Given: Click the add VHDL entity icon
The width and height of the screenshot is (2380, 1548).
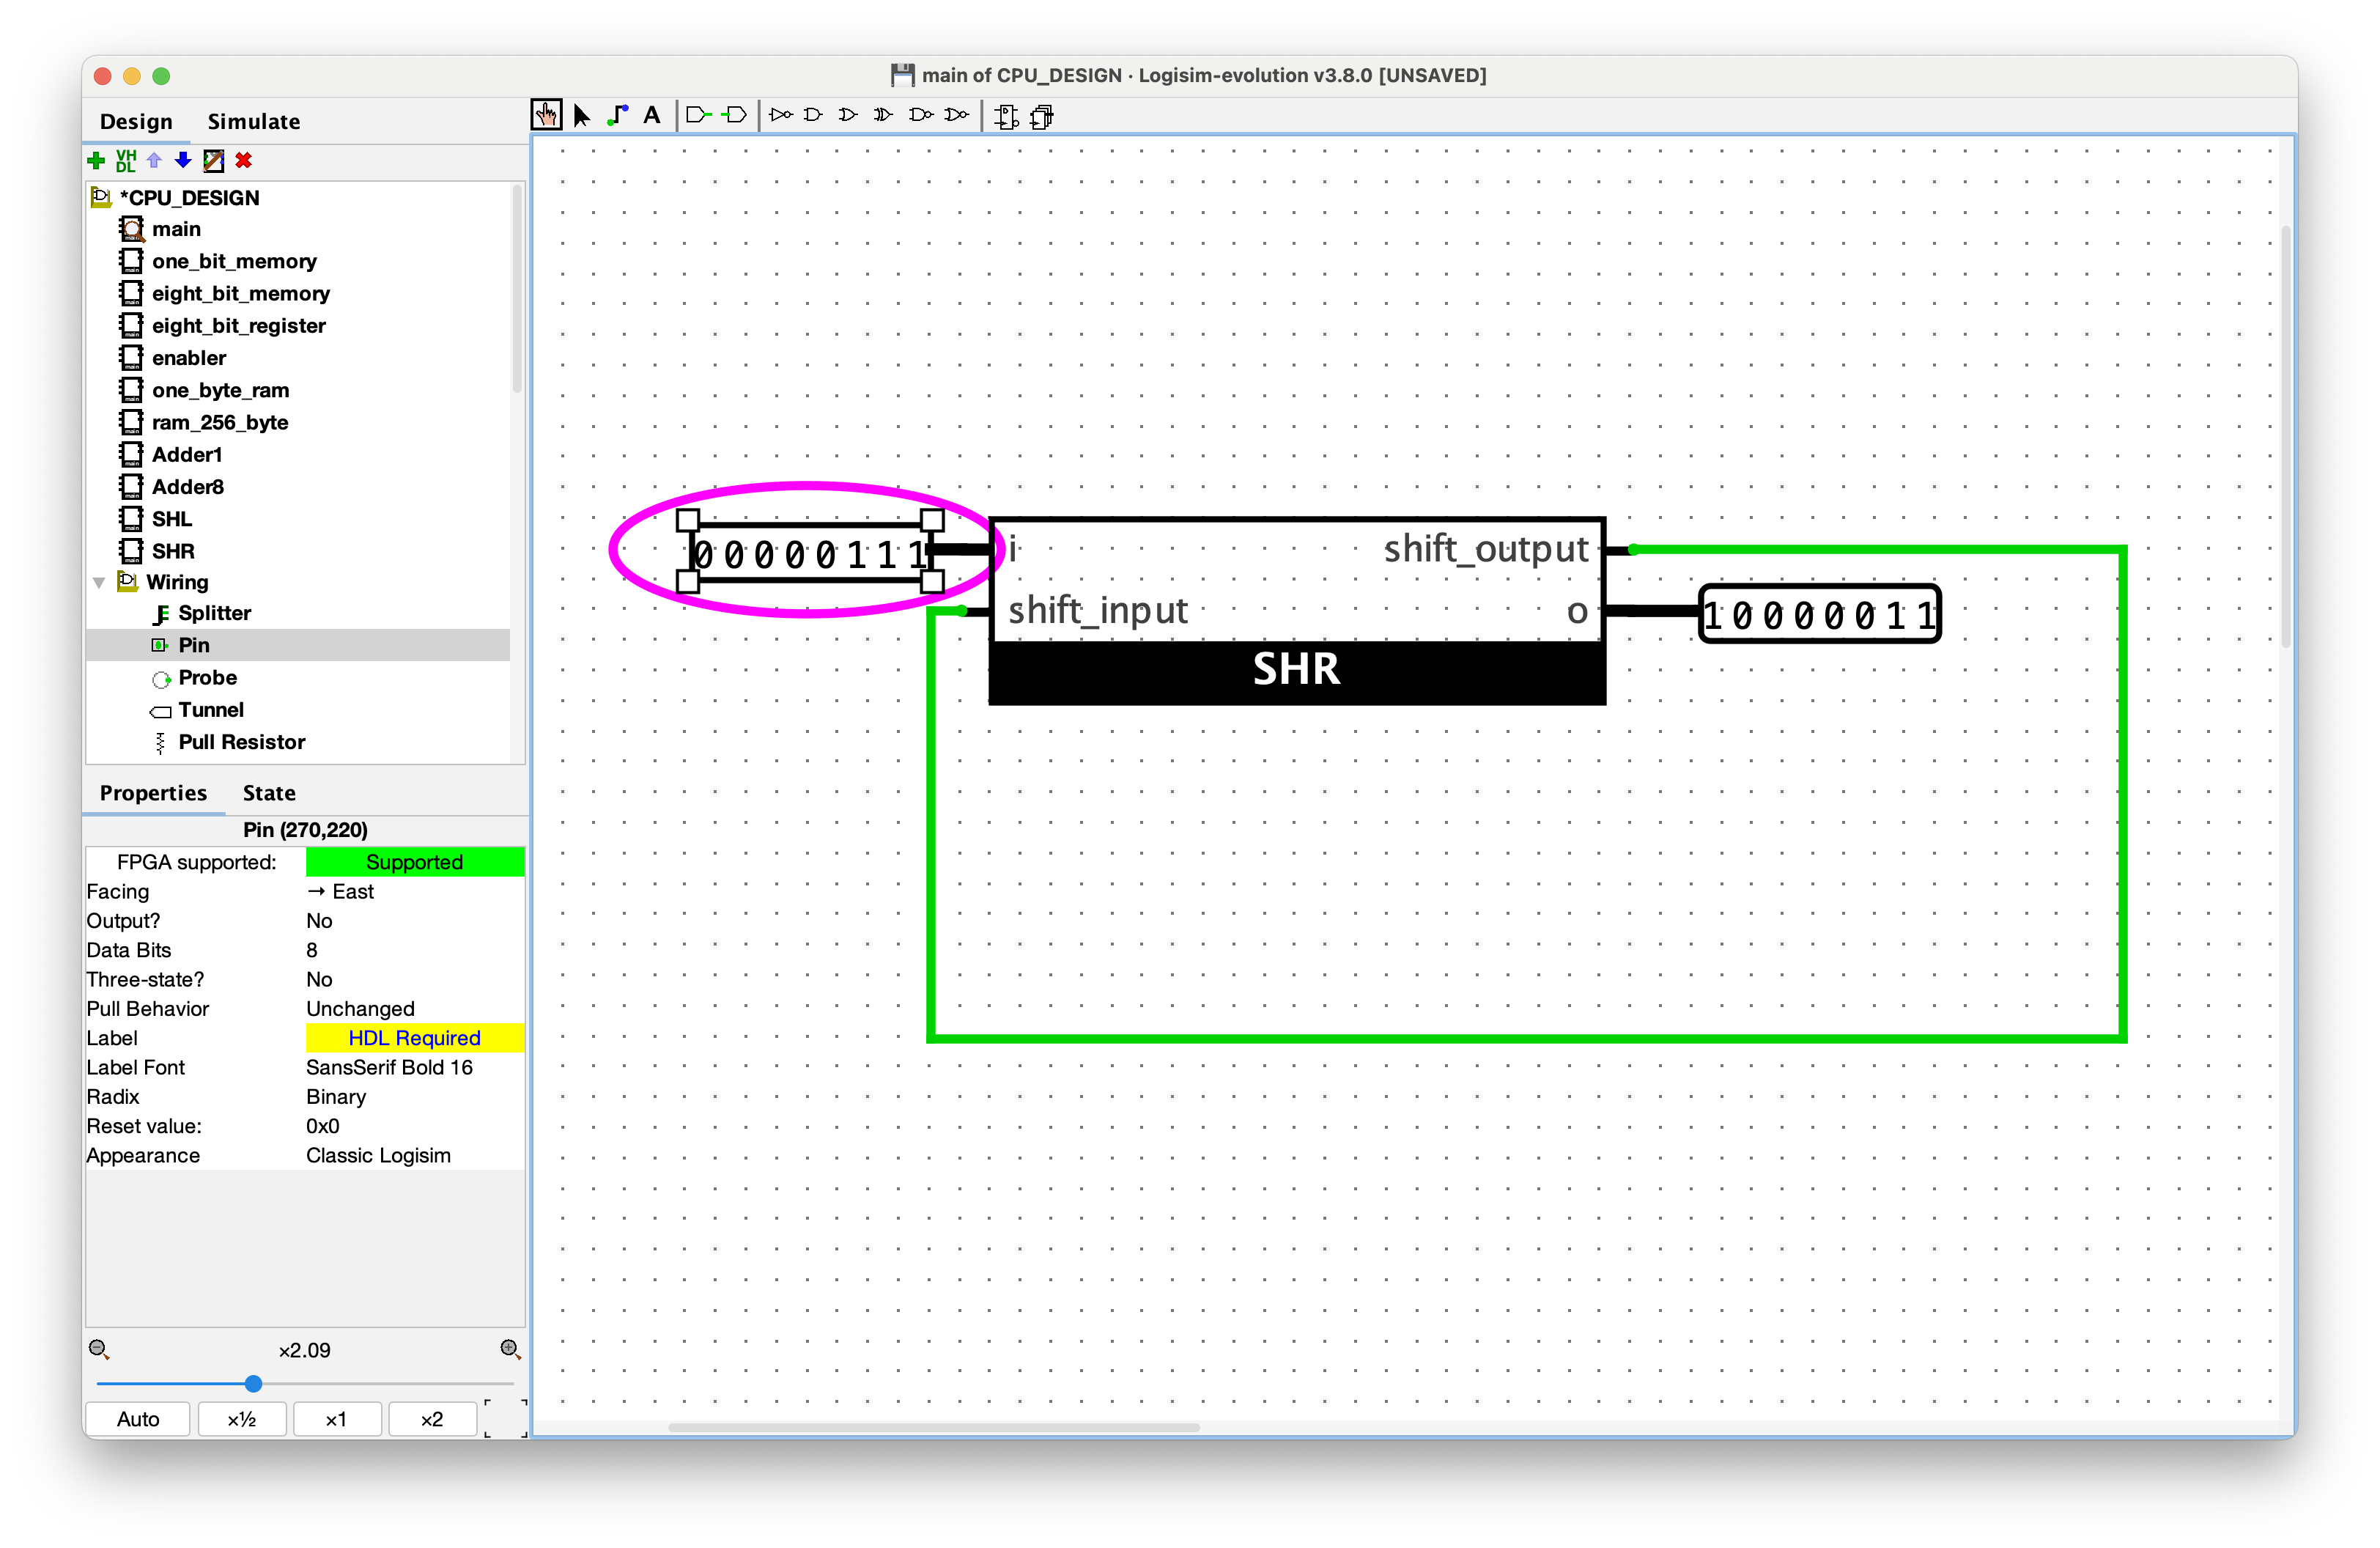Looking at the screenshot, I should [126, 161].
